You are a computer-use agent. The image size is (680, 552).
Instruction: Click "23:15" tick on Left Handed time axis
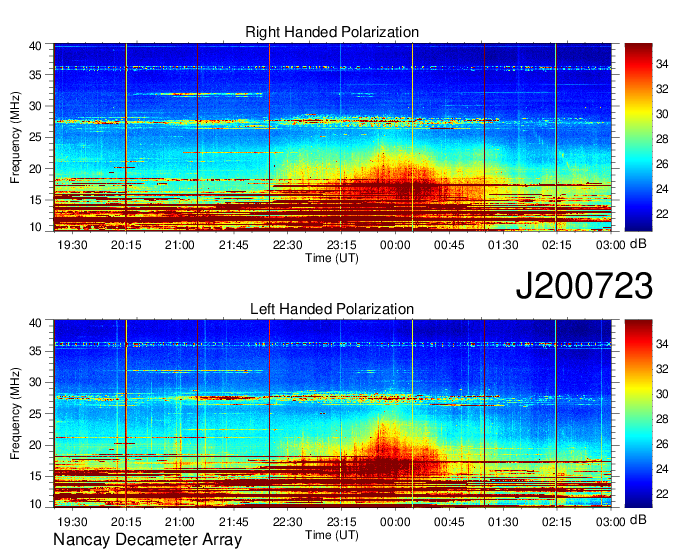tap(341, 522)
